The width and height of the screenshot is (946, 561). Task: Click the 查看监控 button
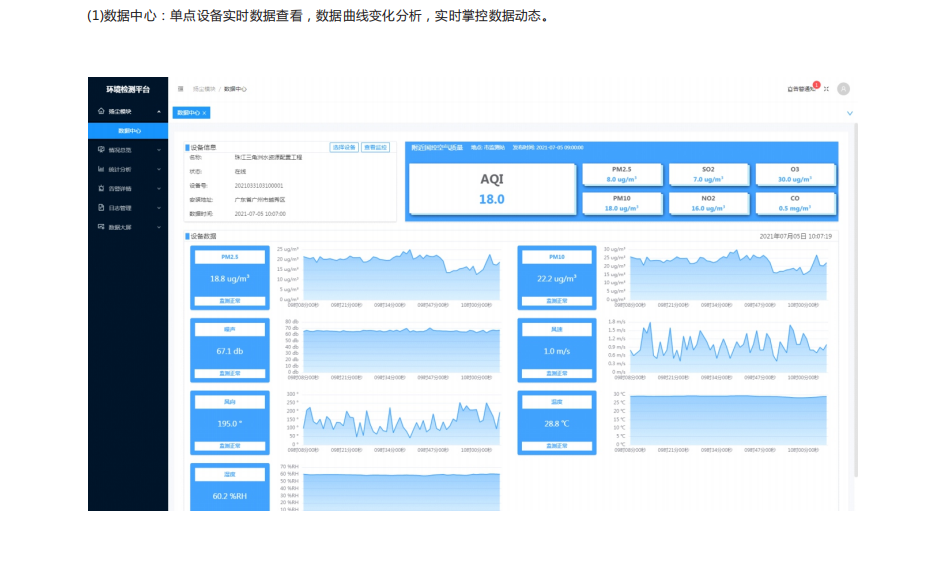(375, 147)
